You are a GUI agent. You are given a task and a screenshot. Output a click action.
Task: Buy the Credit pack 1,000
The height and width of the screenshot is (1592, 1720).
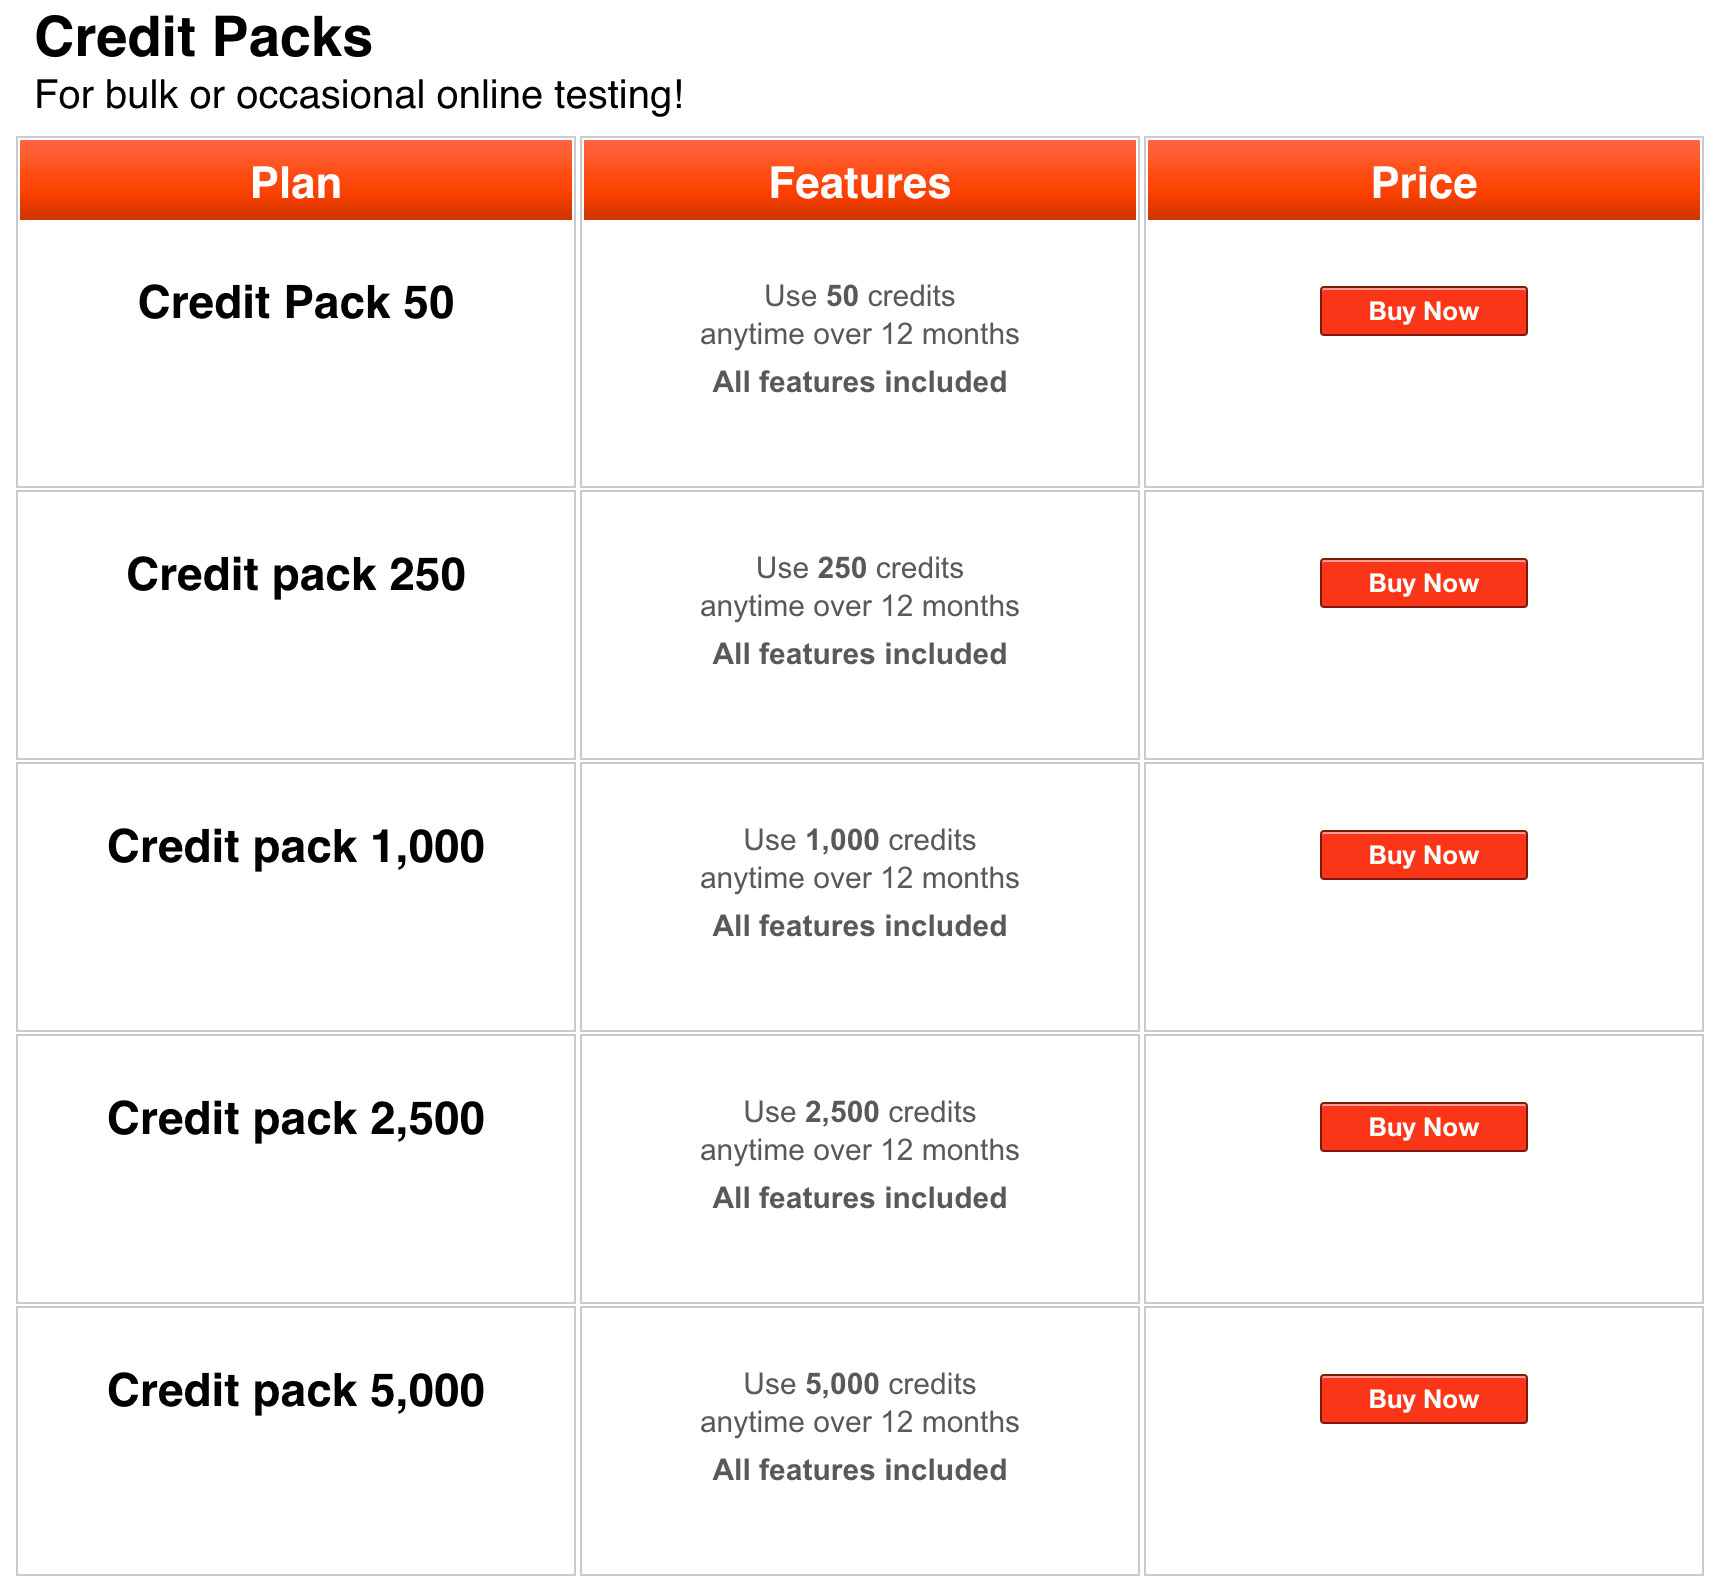click(1423, 855)
